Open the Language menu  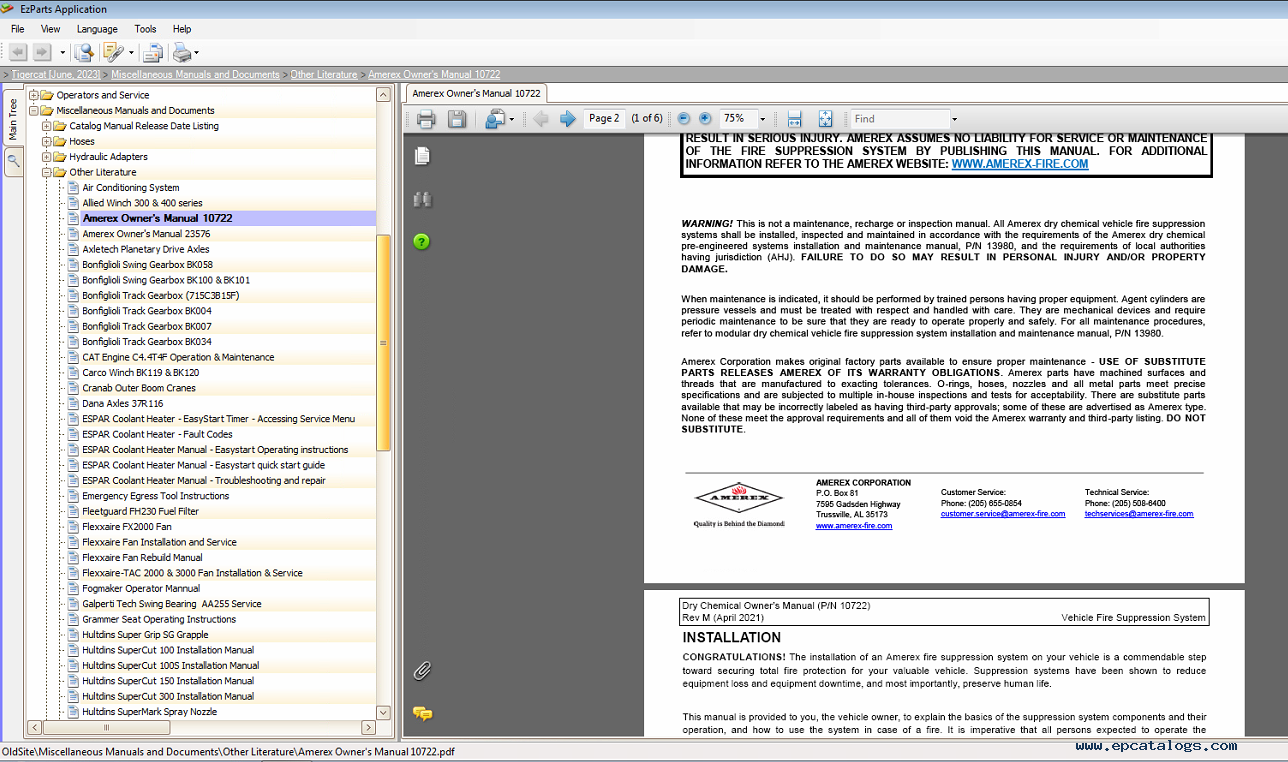97,29
